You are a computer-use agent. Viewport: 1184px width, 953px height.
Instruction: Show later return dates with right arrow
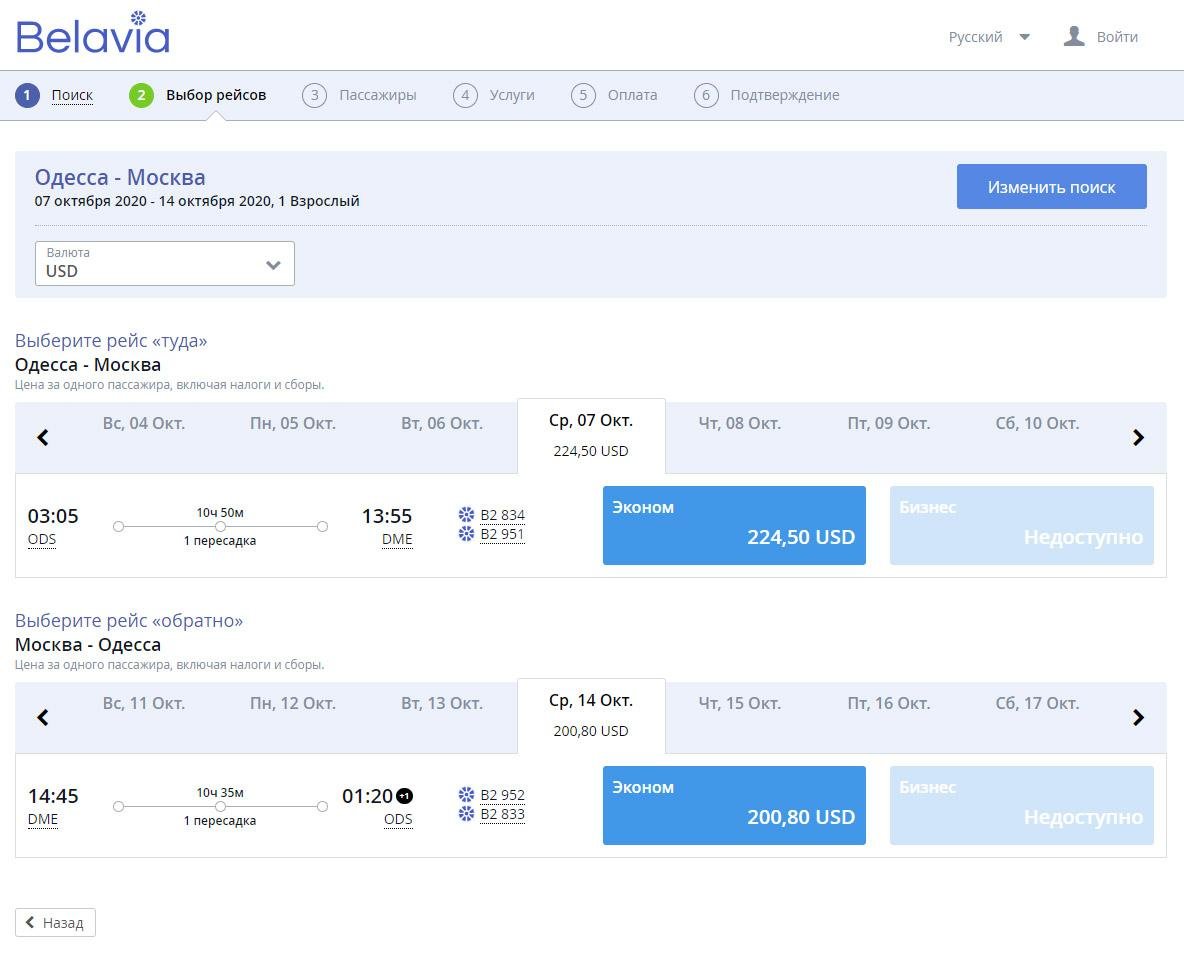(1138, 717)
